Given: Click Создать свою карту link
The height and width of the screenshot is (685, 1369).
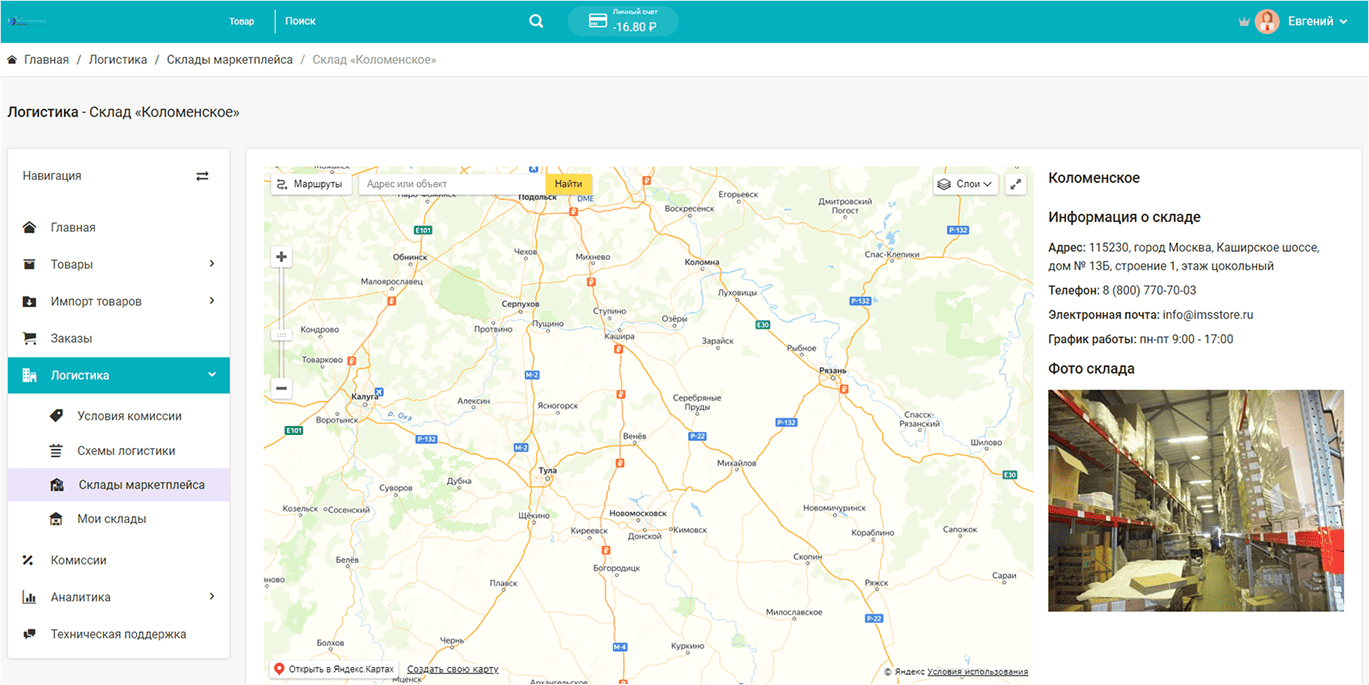Looking at the screenshot, I should click(x=453, y=669).
